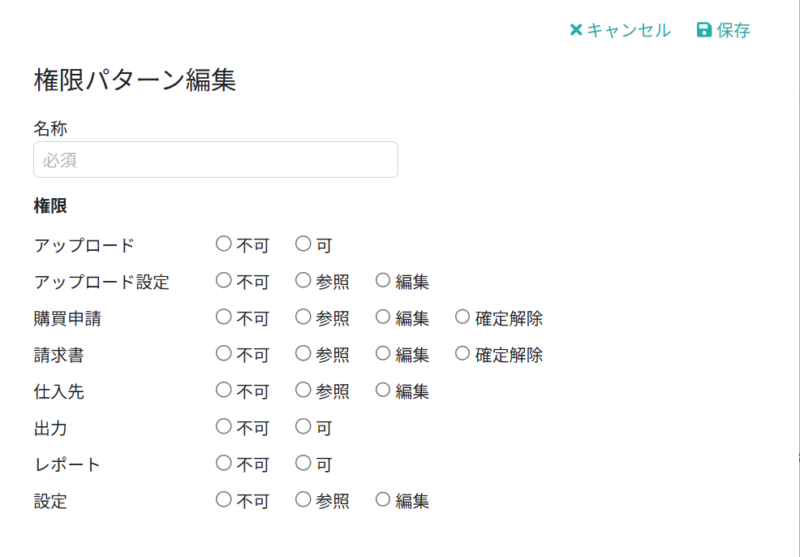Viewport: 800px width, 557px height.
Task: Click the アップロード設定 row label
Action: pyautogui.click(x=102, y=282)
